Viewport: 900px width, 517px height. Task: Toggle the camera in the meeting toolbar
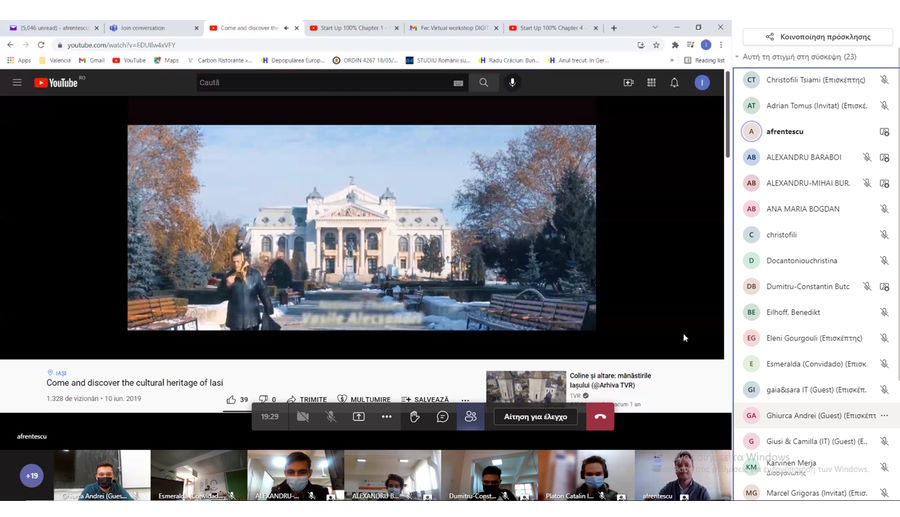(x=303, y=416)
